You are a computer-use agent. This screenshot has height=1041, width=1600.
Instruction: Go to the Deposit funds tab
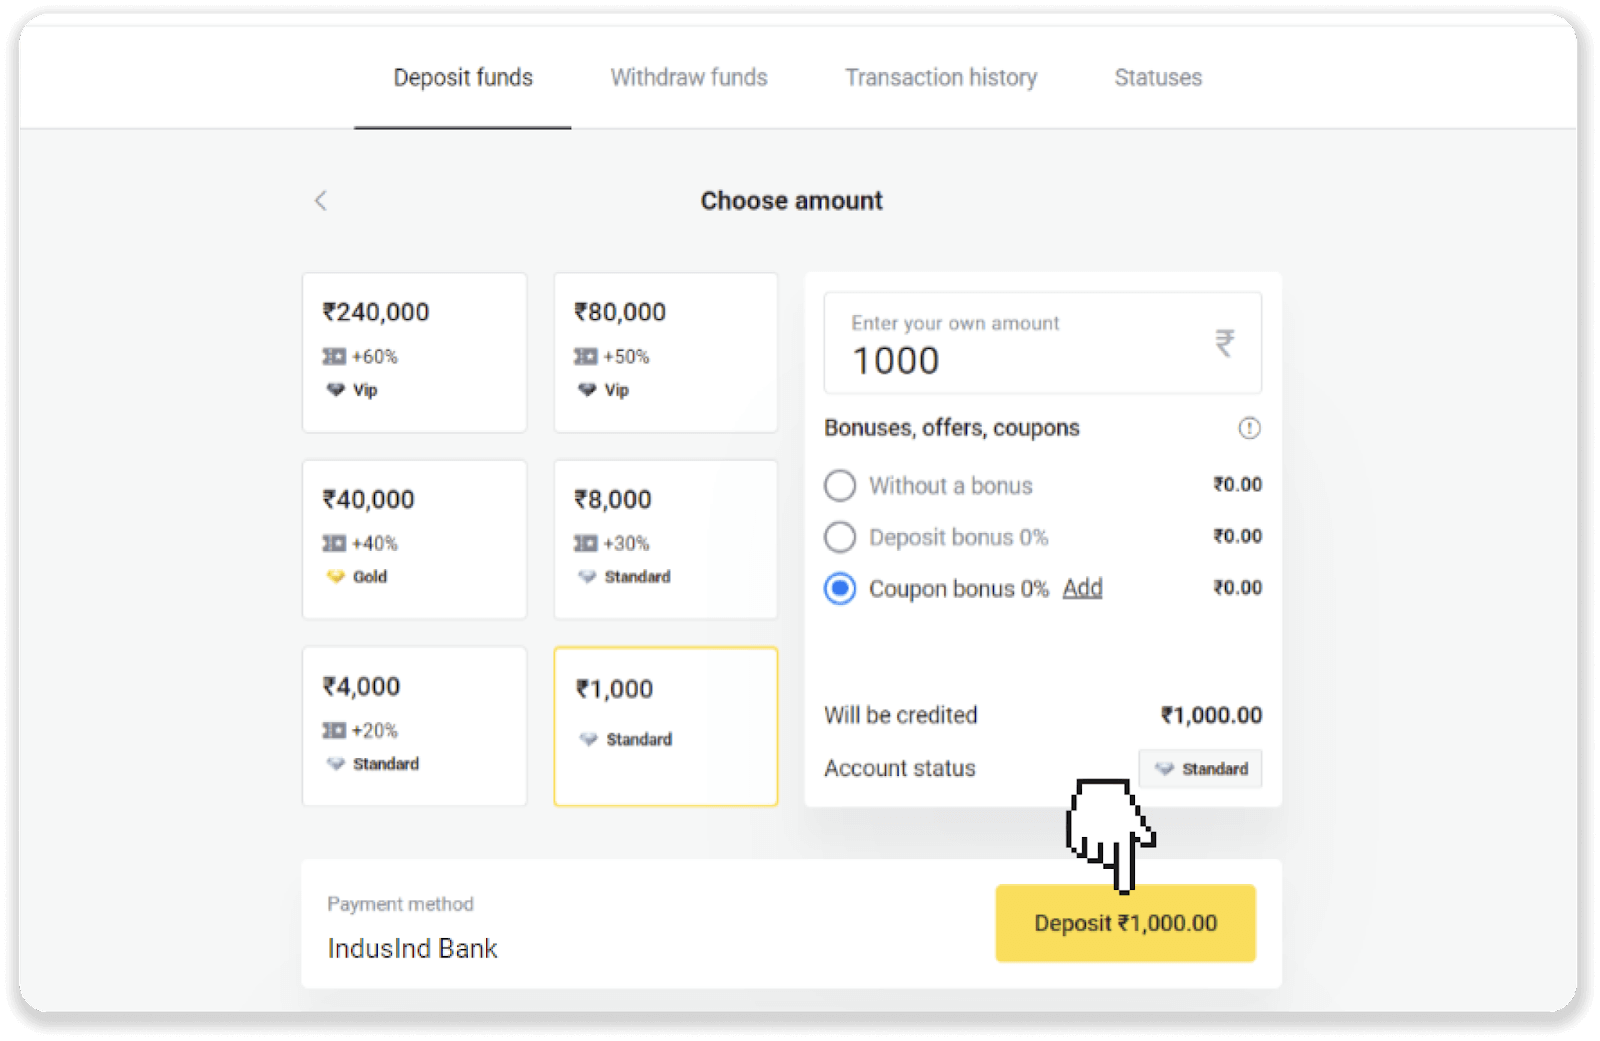[x=463, y=78]
